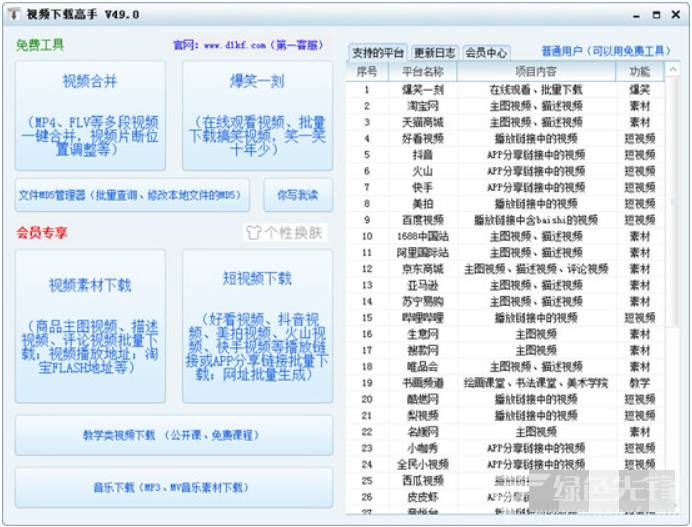
Task: Open the 官网 www.dlkf.com link
Action: point(247,45)
